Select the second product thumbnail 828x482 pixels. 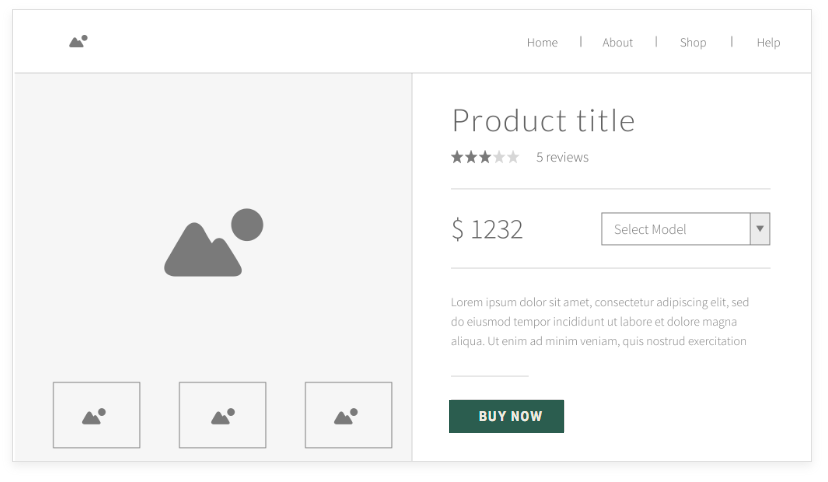point(222,415)
